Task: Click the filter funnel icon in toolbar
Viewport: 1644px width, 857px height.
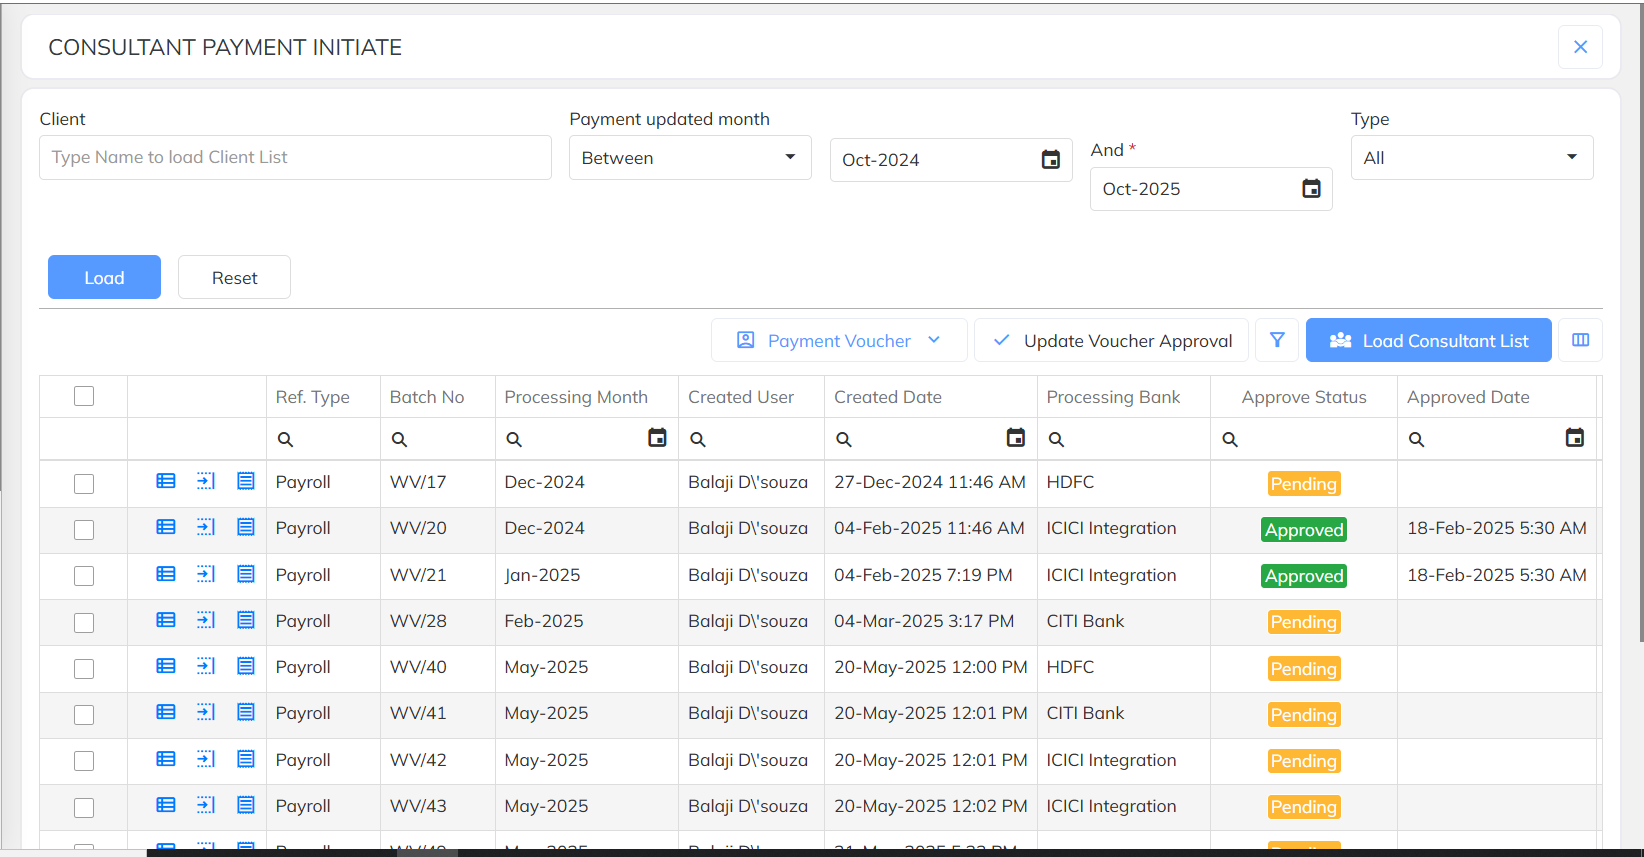Action: 1277,340
